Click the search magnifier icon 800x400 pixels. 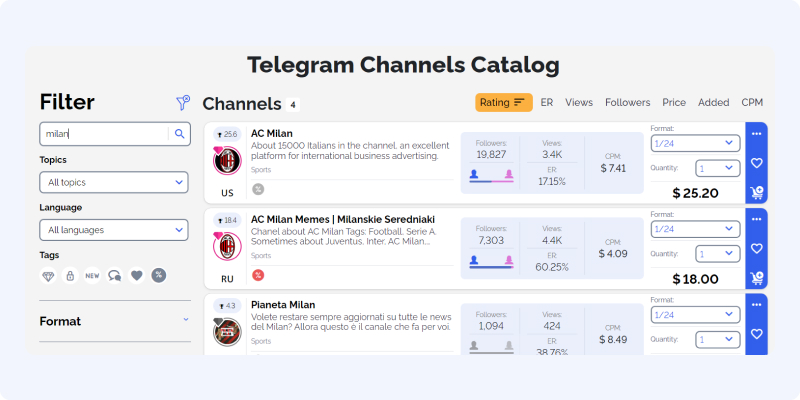[179, 134]
